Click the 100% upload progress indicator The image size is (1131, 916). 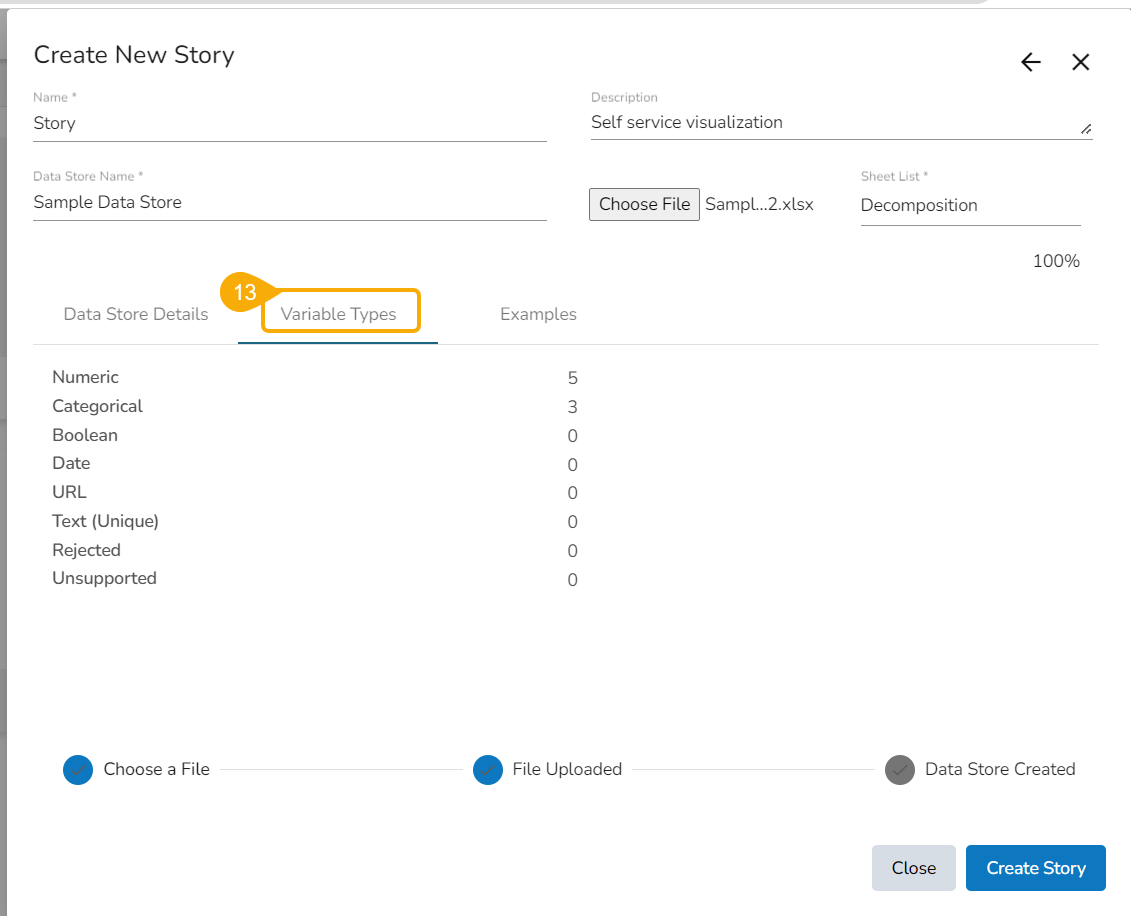tap(1056, 261)
